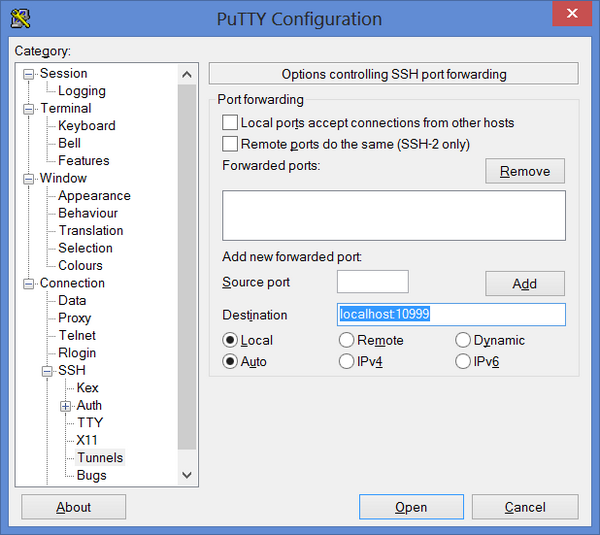600x535 pixels.
Task: Choose the Dynamic forwarding option
Action: coord(463,340)
